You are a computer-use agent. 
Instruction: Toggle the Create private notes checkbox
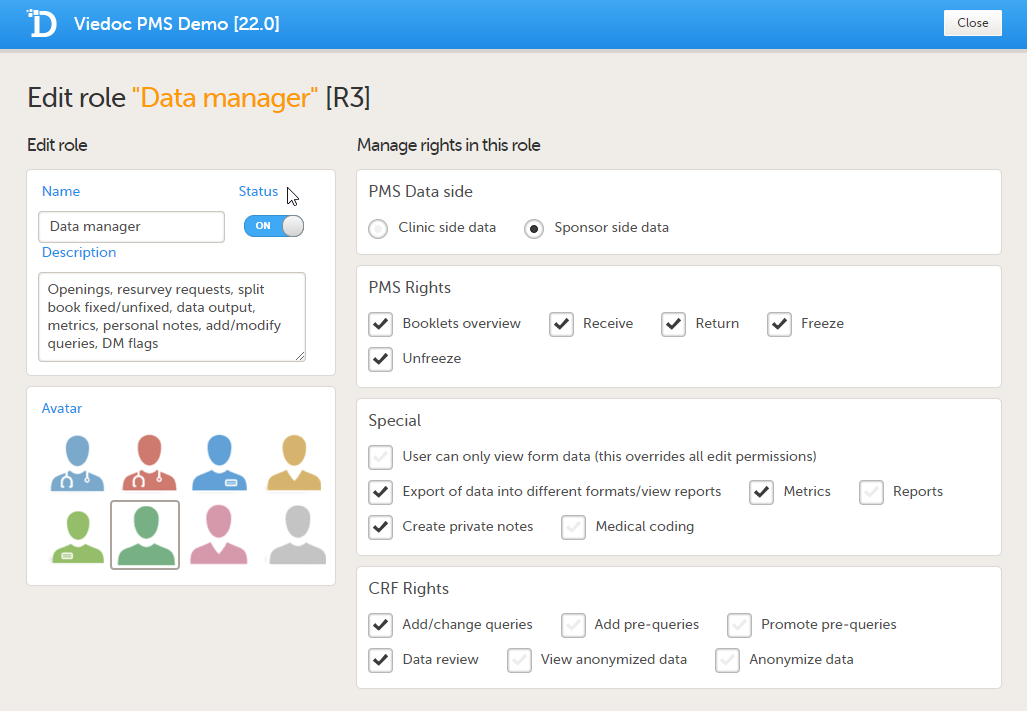pyautogui.click(x=380, y=527)
